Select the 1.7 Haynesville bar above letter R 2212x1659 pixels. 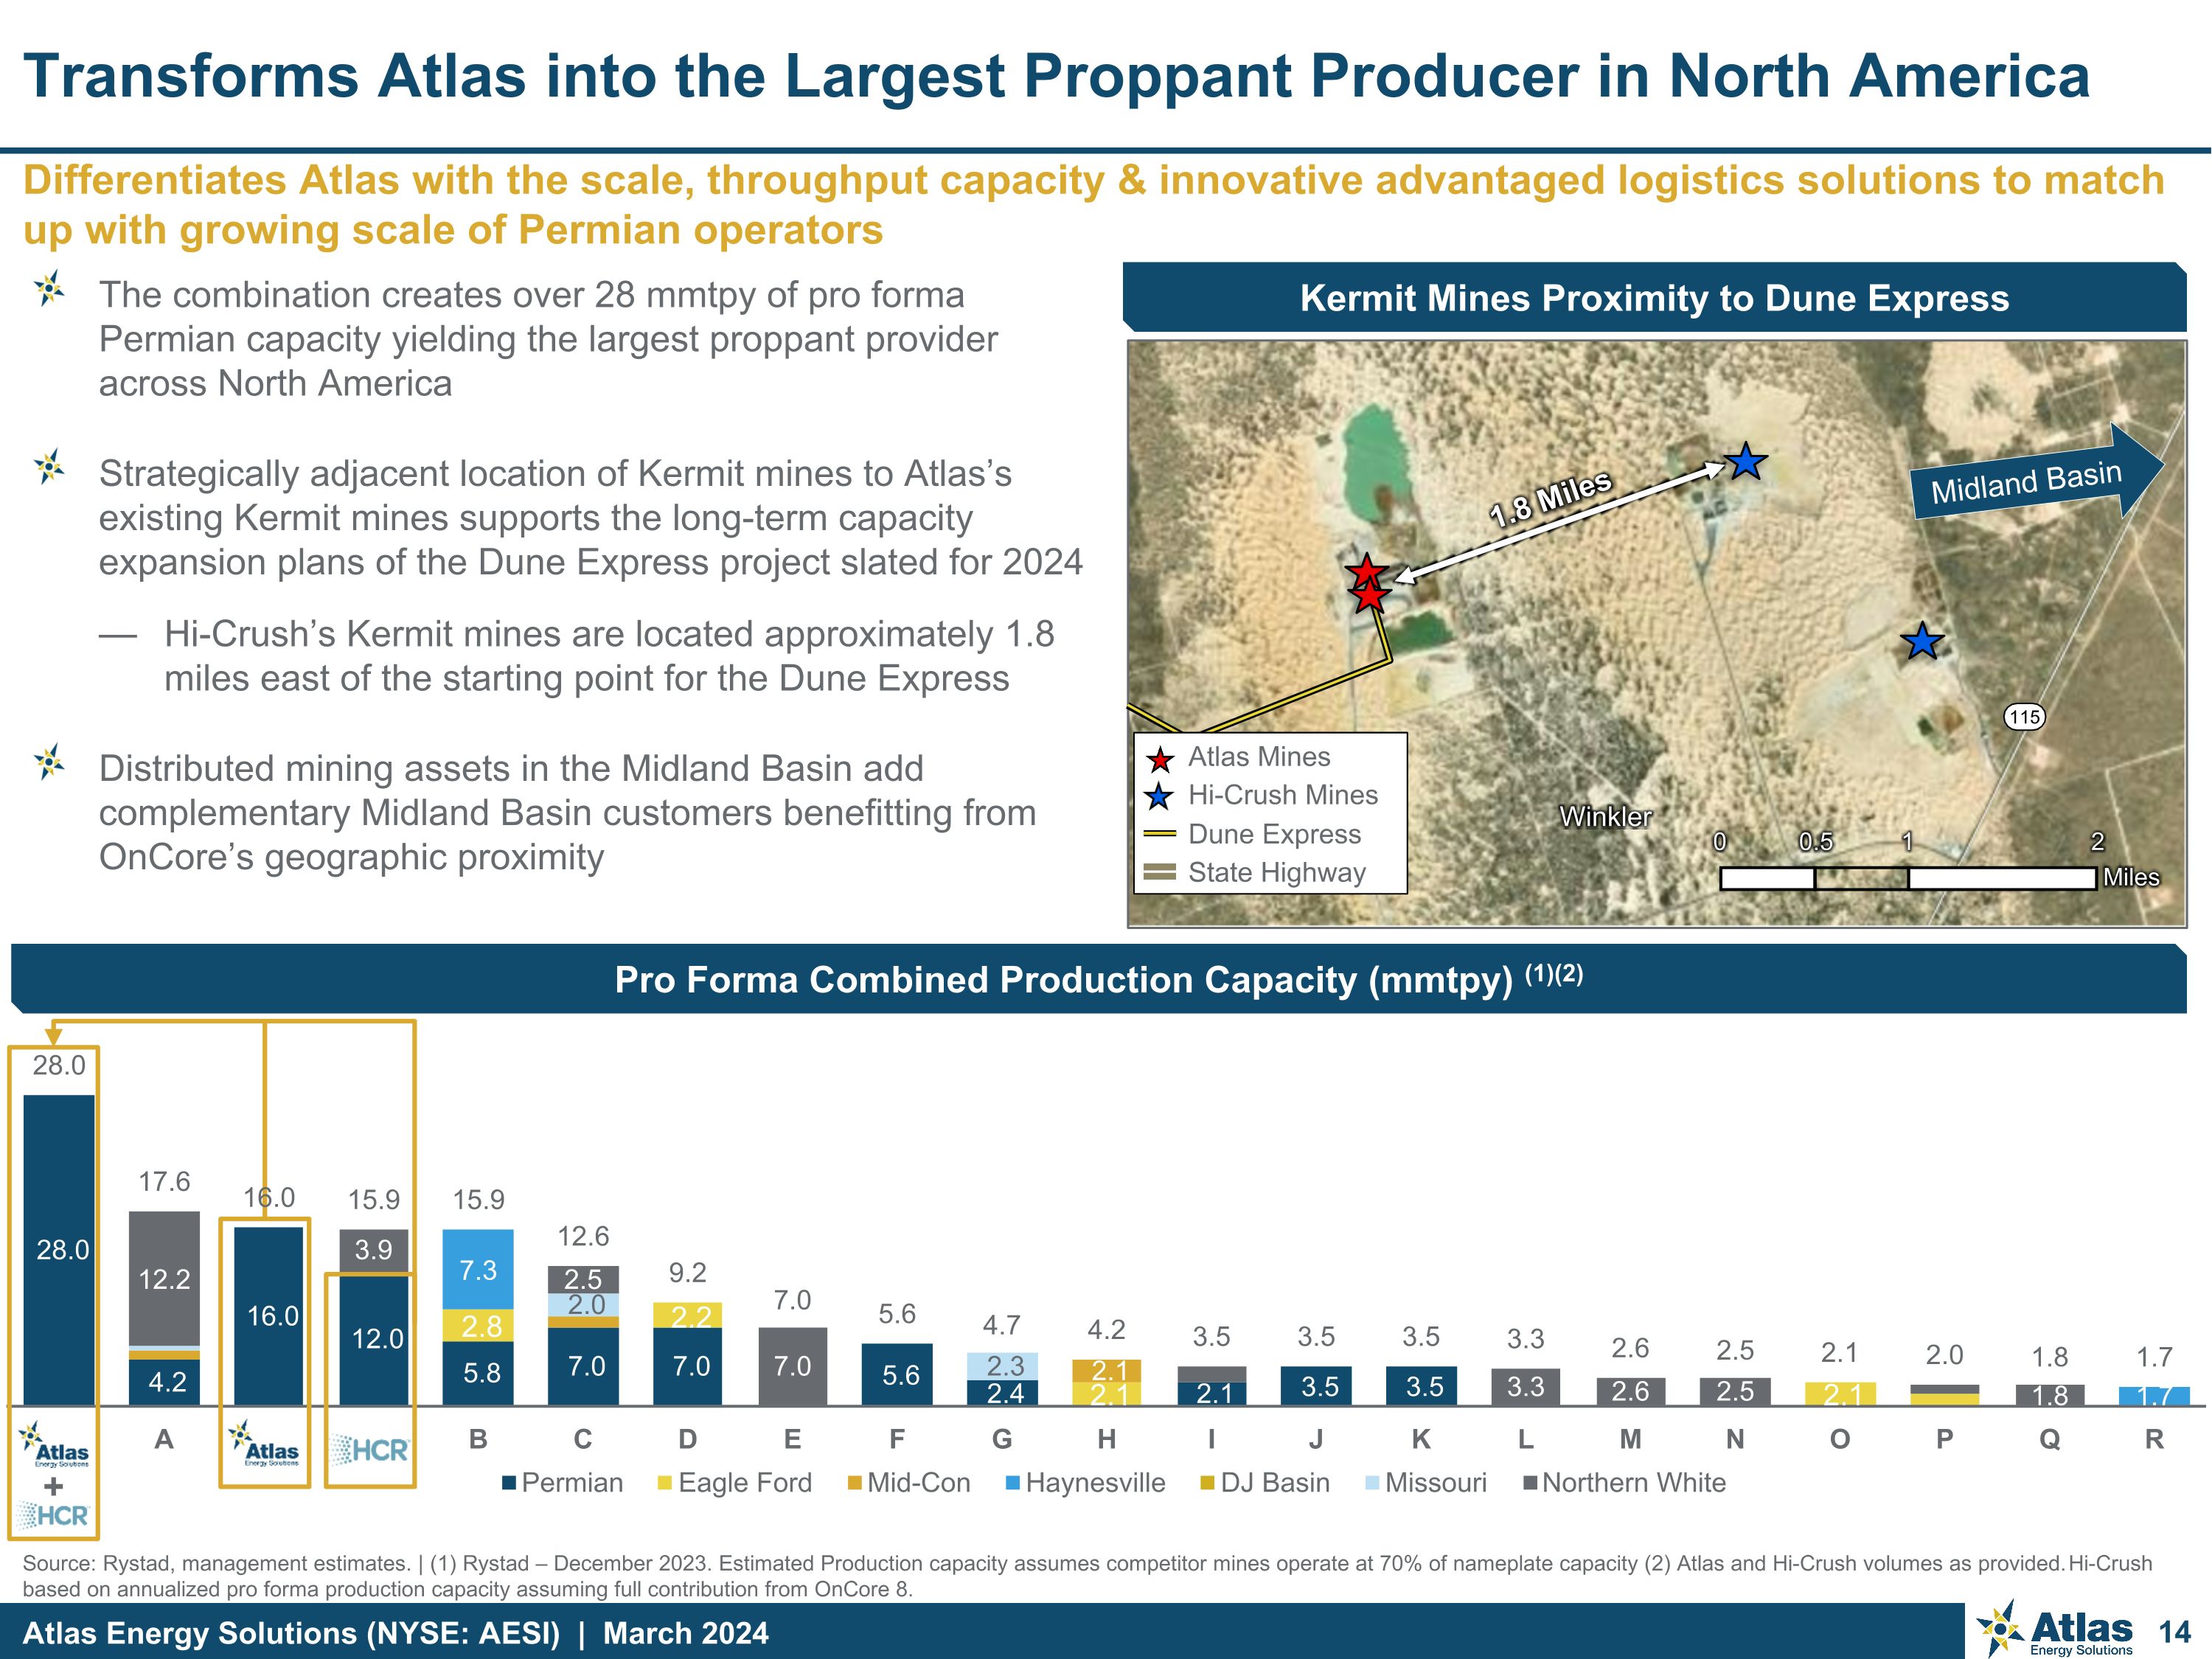click(x=2154, y=1396)
